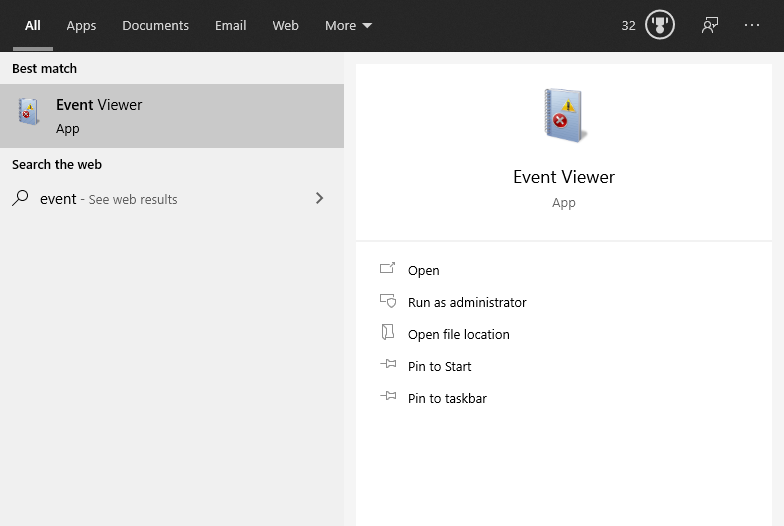The width and height of the screenshot is (784, 526).
Task: Switch to the Email tab
Action: (230, 26)
